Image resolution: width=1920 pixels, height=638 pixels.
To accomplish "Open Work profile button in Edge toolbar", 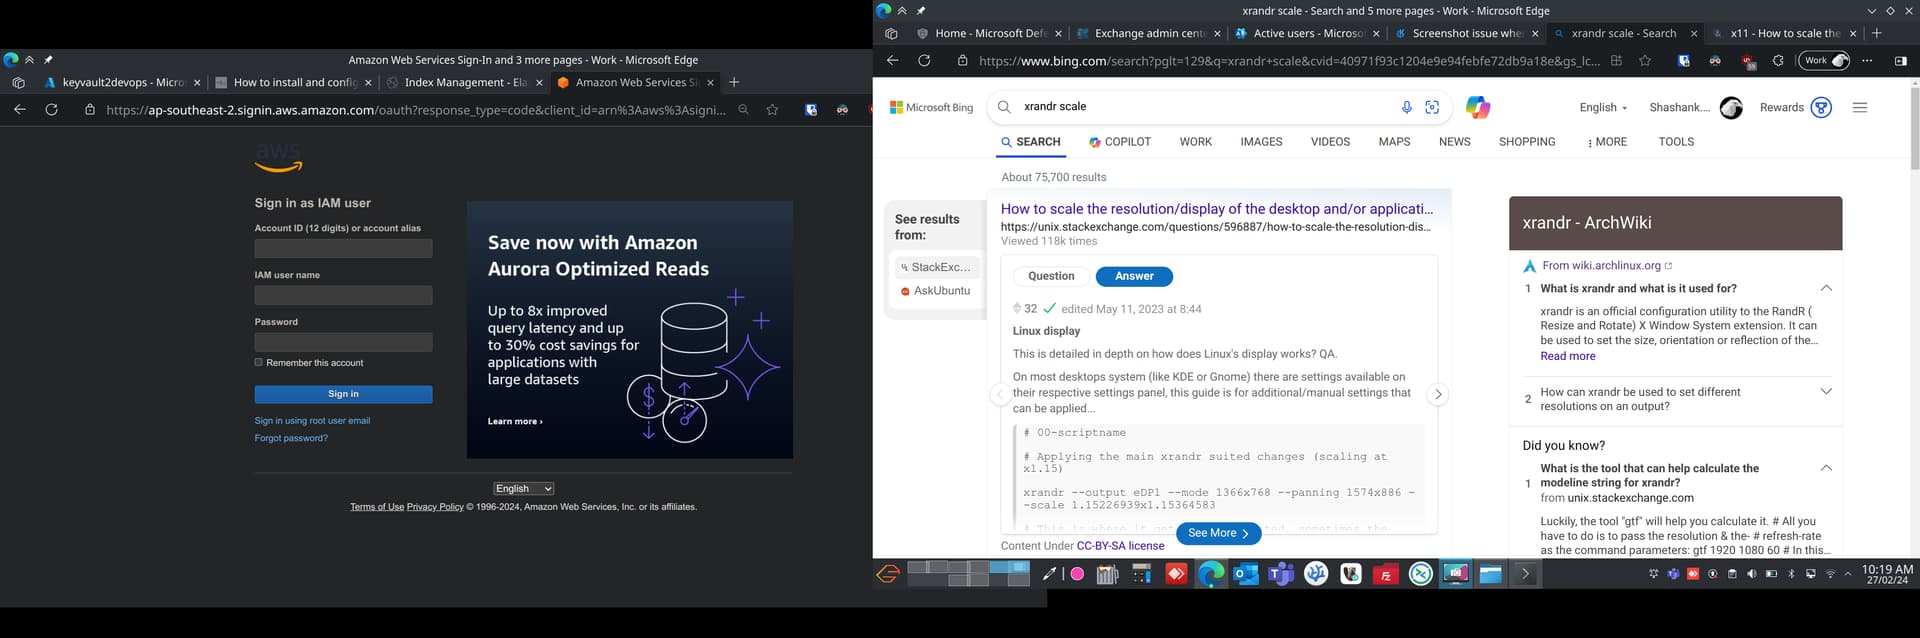I will click(1825, 60).
